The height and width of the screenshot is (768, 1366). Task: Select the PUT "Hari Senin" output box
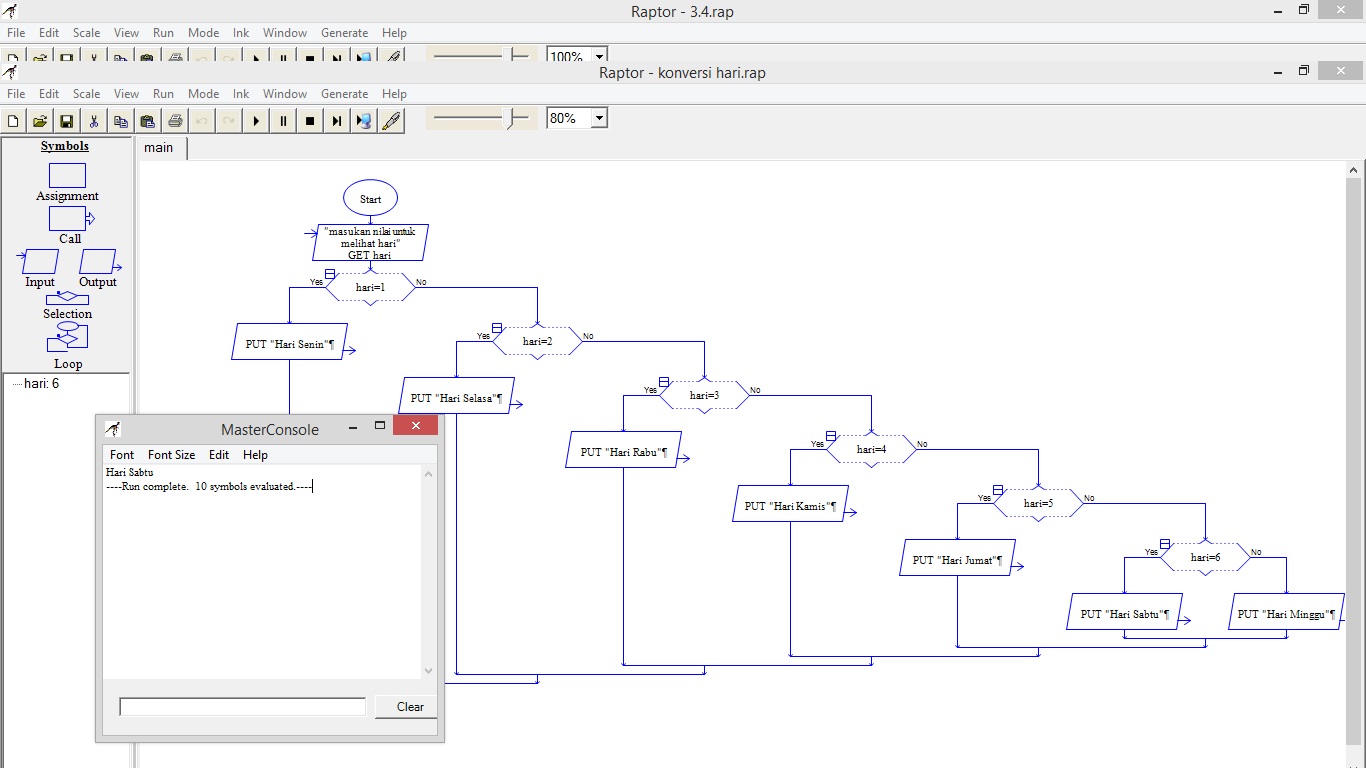[x=289, y=342]
